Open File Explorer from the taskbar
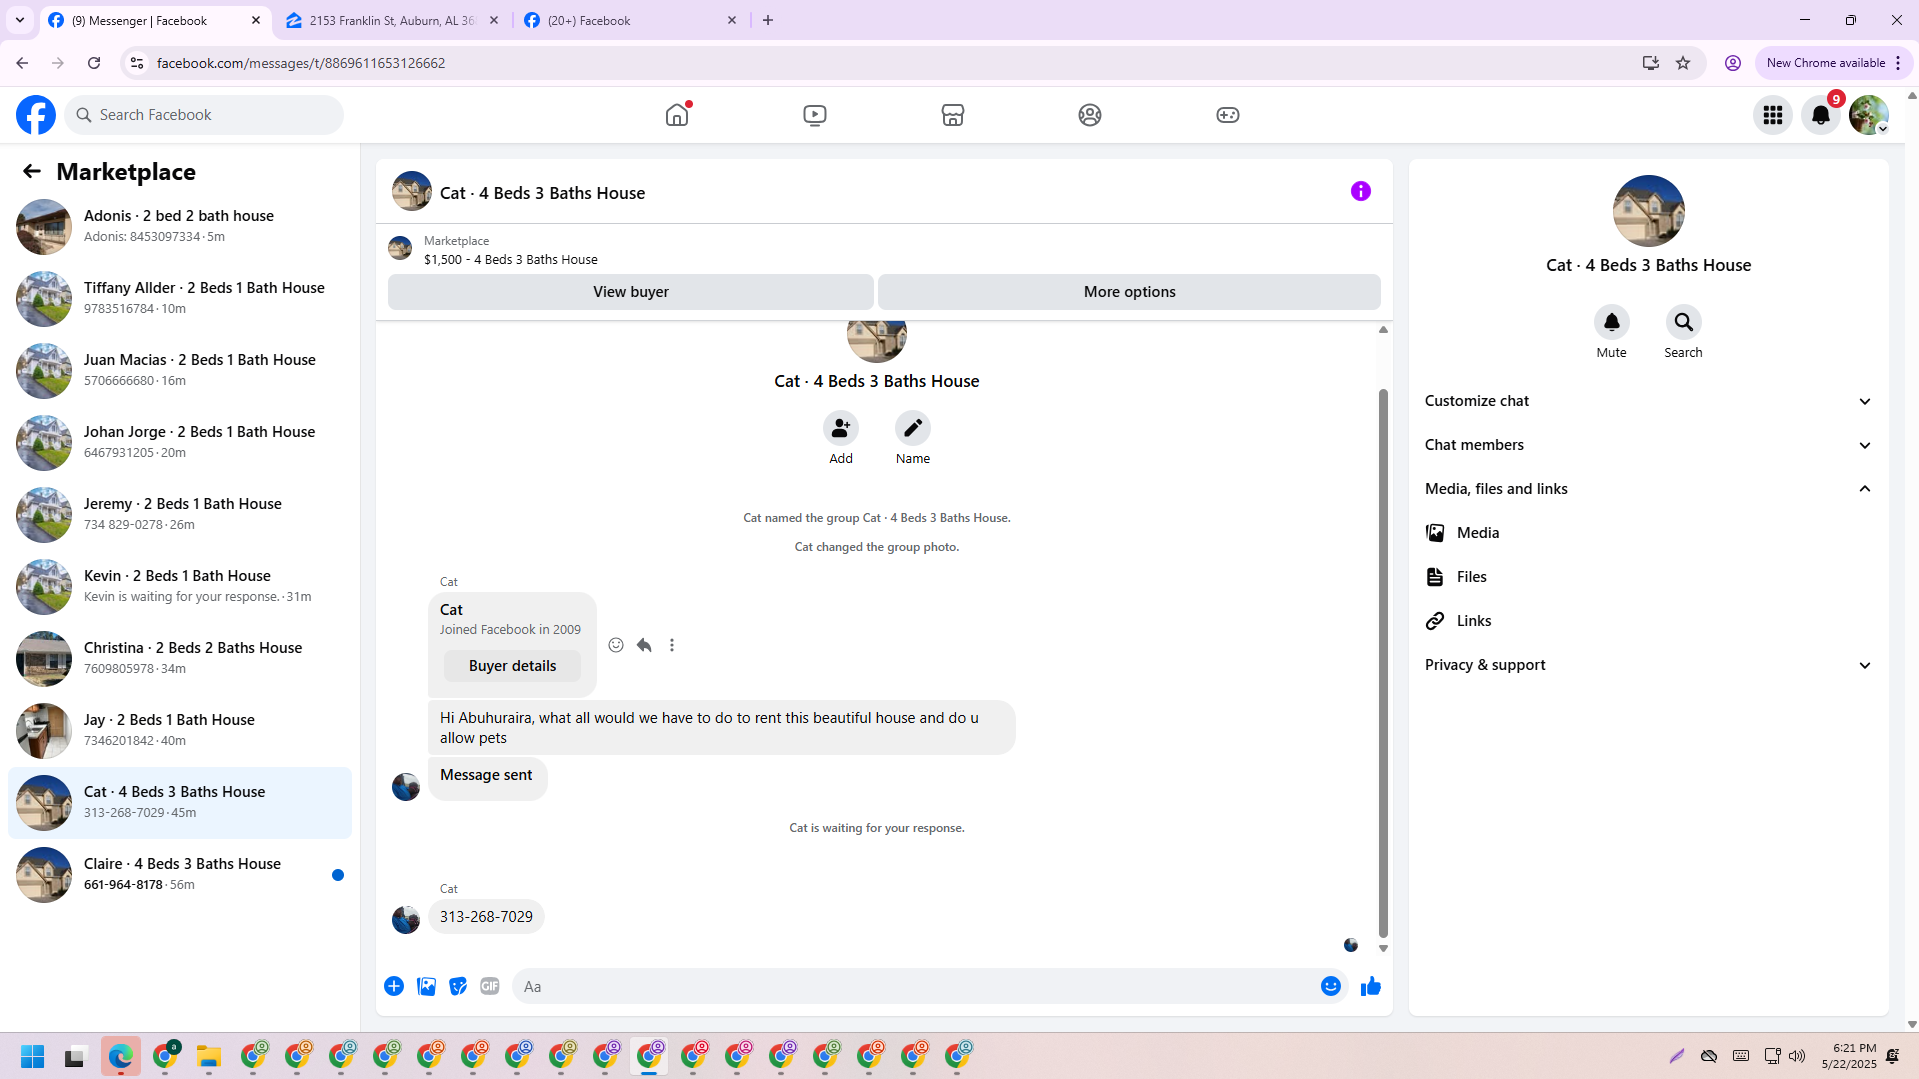This screenshot has width=1919, height=1079. pos(209,1056)
